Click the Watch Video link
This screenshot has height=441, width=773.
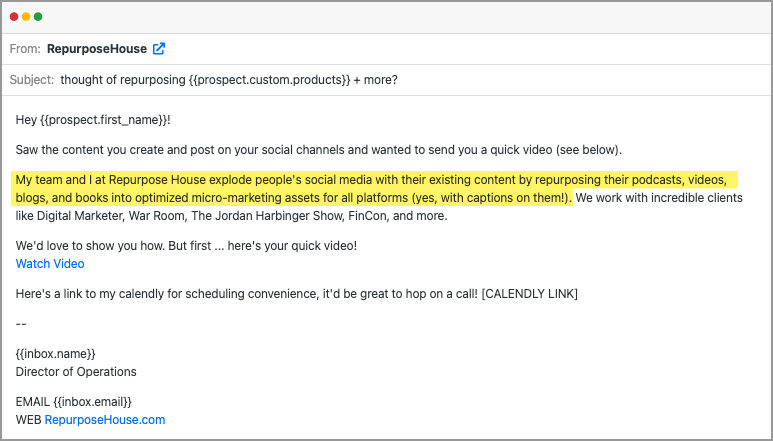coord(50,264)
